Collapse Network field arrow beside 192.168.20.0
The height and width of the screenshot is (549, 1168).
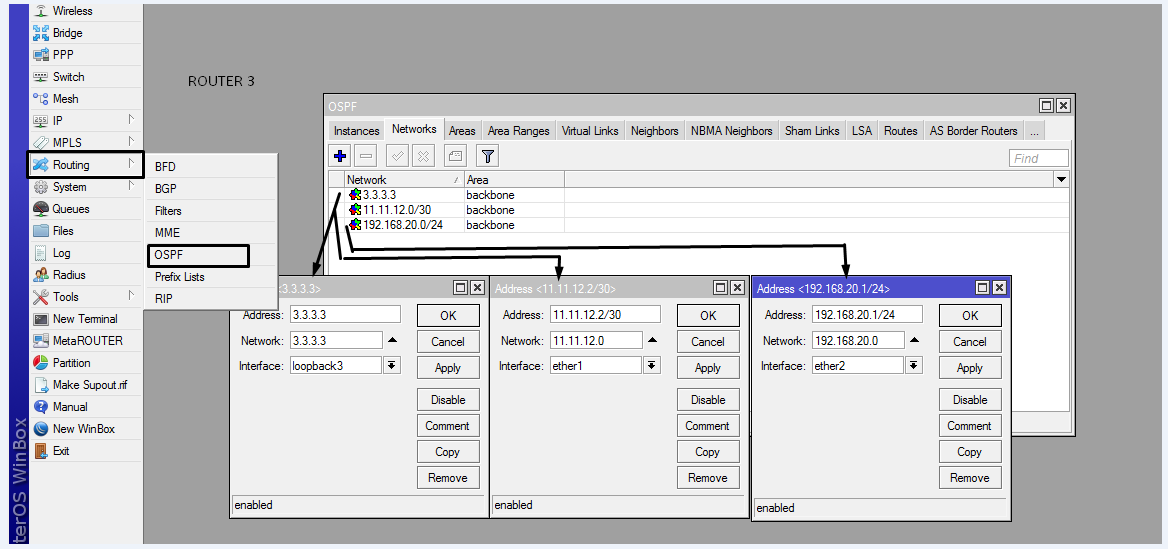(915, 340)
